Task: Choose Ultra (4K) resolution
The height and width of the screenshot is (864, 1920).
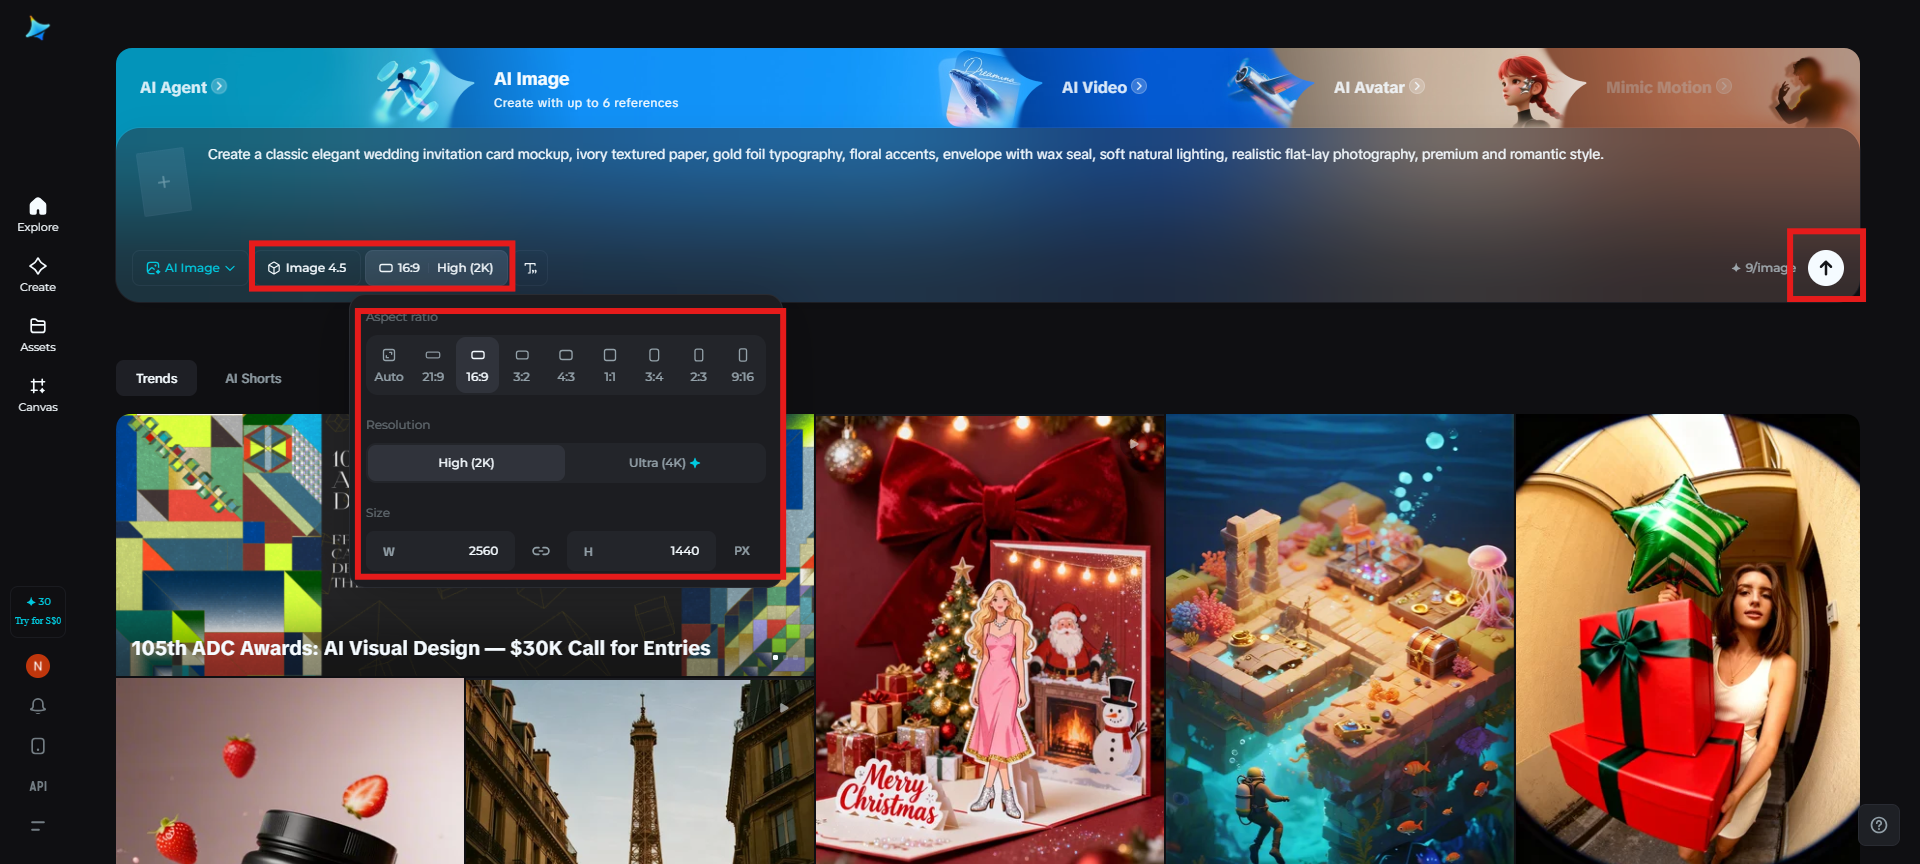Action: pos(665,463)
